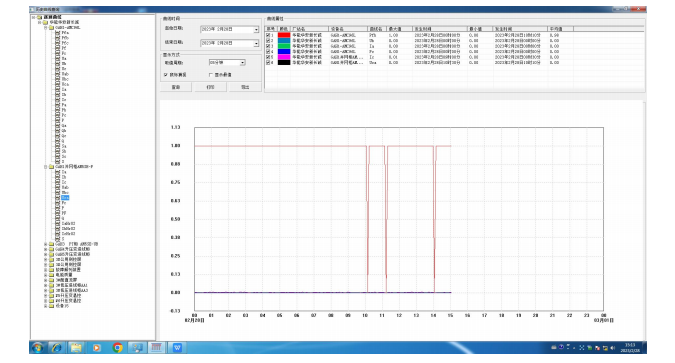The width and height of the screenshot is (675, 363).
Task: Click the highlighted Uca curve item
Action: [x=65, y=198]
